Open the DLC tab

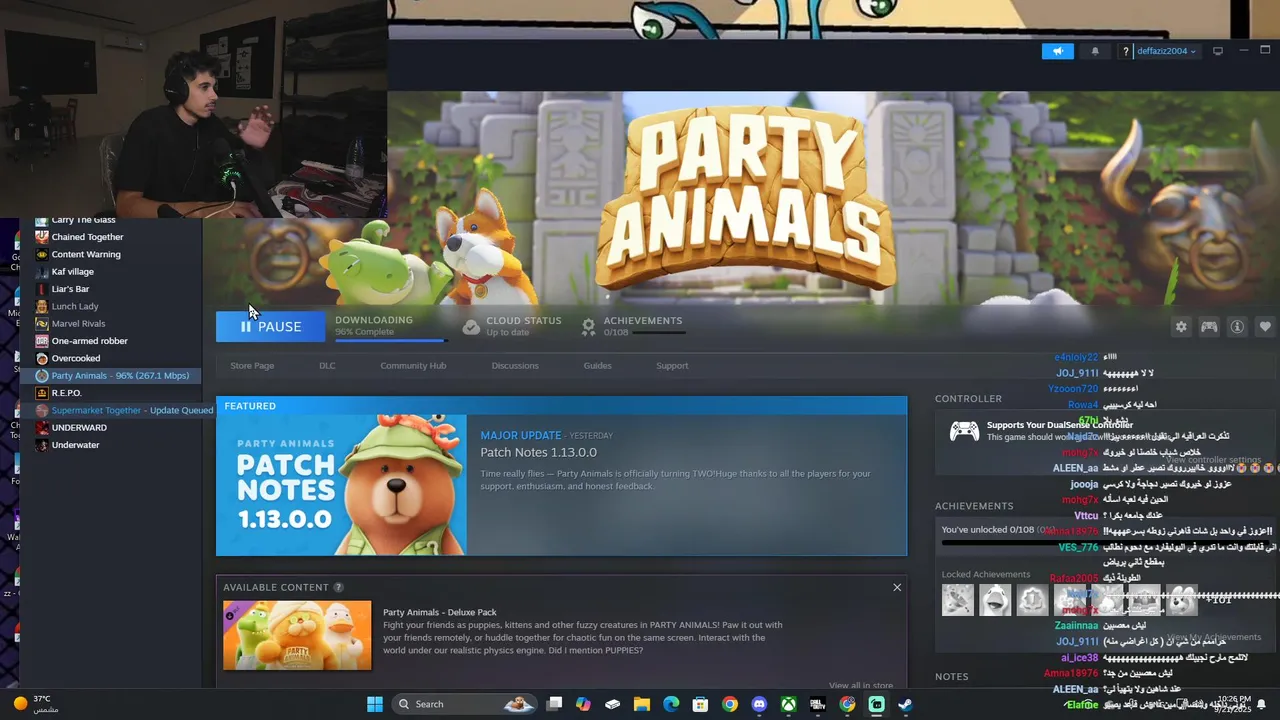click(x=327, y=366)
